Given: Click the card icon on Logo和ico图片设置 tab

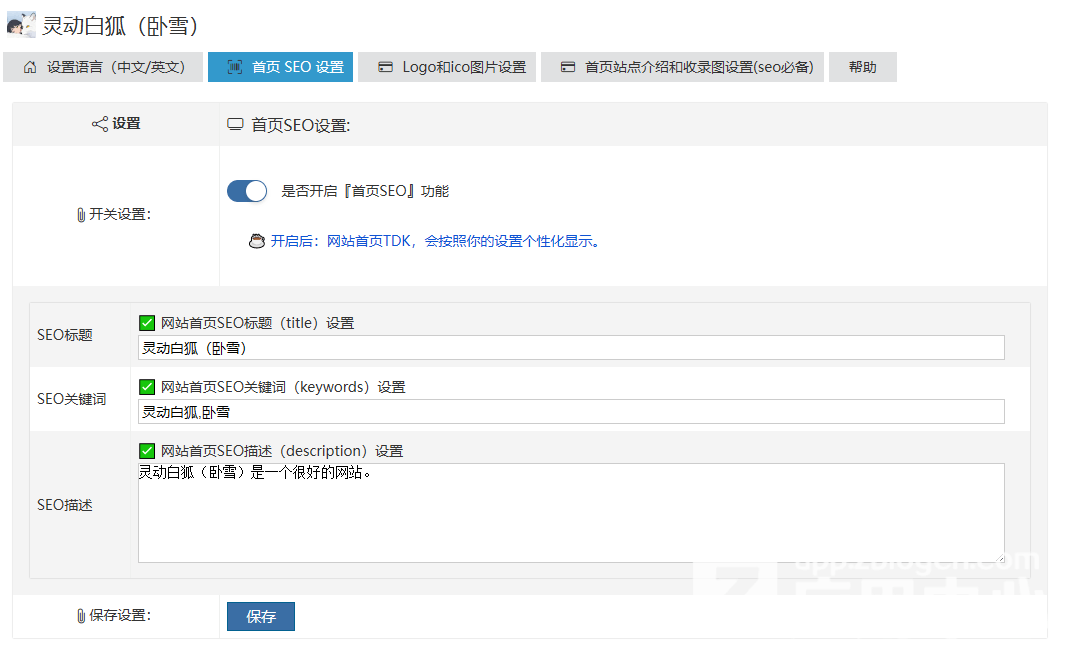Looking at the screenshot, I should tap(385, 67).
